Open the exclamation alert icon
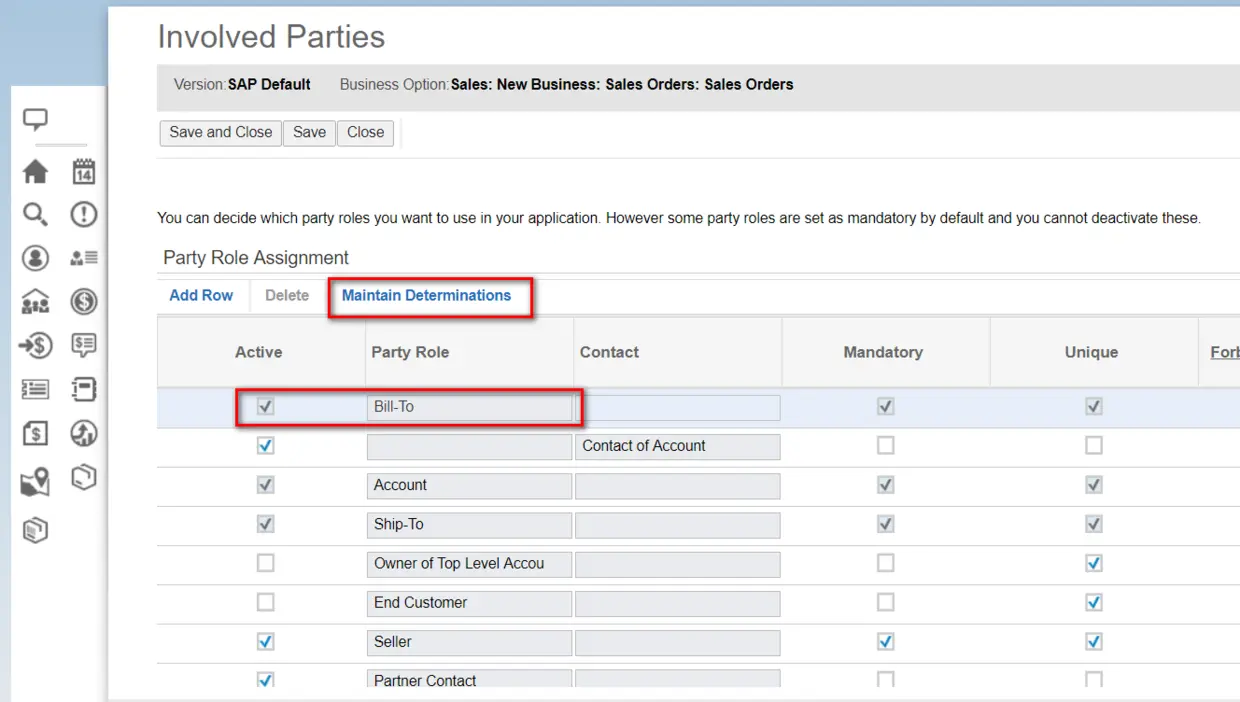Viewport: 1240px width, 702px height. point(84,214)
